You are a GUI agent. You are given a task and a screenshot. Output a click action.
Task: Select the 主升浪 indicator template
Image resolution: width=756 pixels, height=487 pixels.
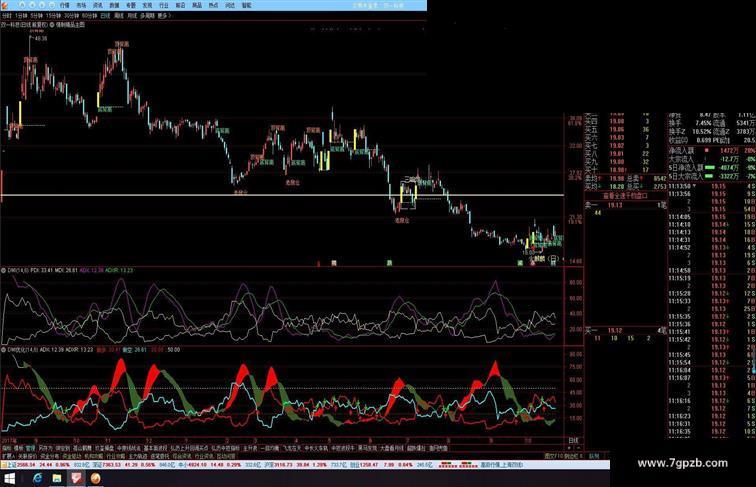pos(250,448)
